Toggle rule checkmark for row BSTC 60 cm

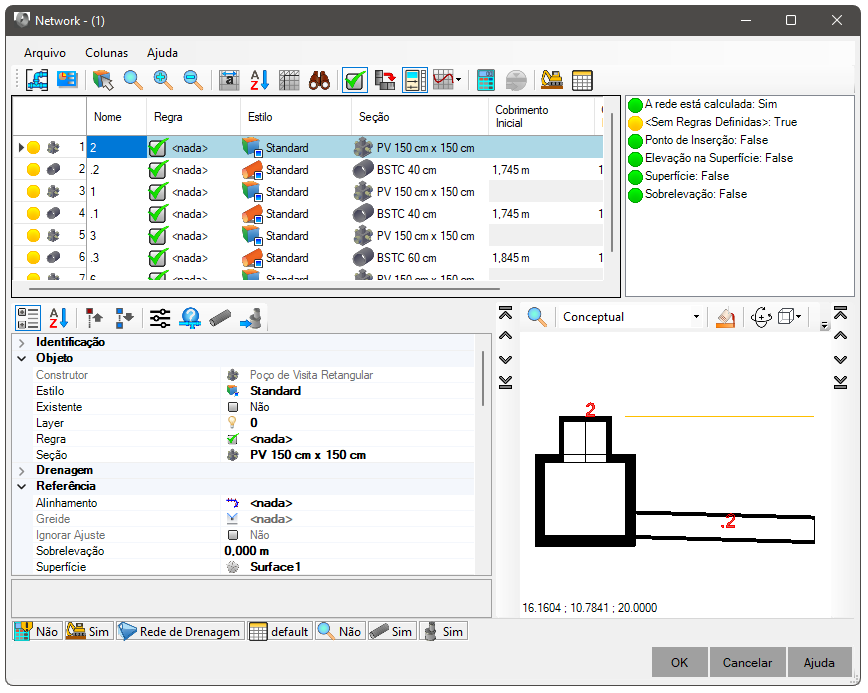(158, 258)
